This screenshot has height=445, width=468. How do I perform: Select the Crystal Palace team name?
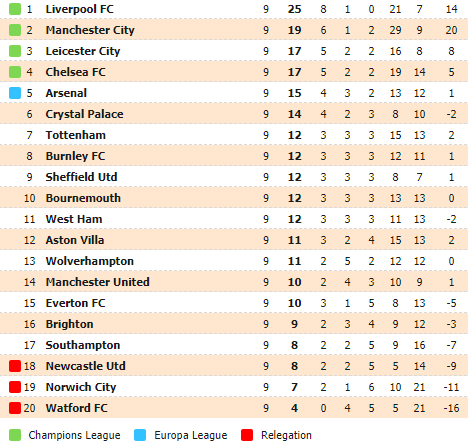pos(84,114)
